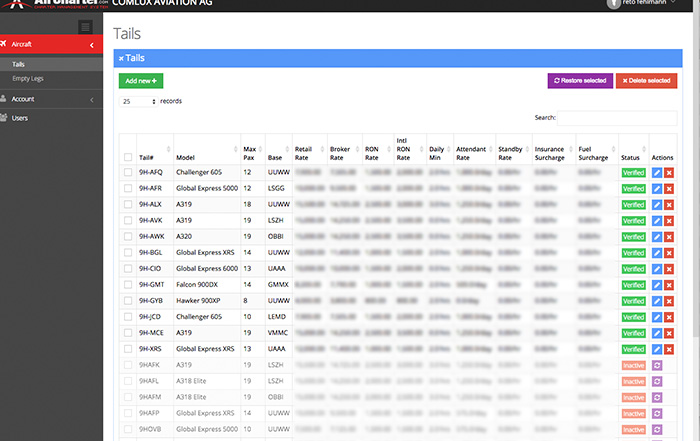The width and height of the screenshot is (700, 441).
Task: Click the restore icon for tail 9HAFM
Action: pyautogui.click(x=656, y=396)
